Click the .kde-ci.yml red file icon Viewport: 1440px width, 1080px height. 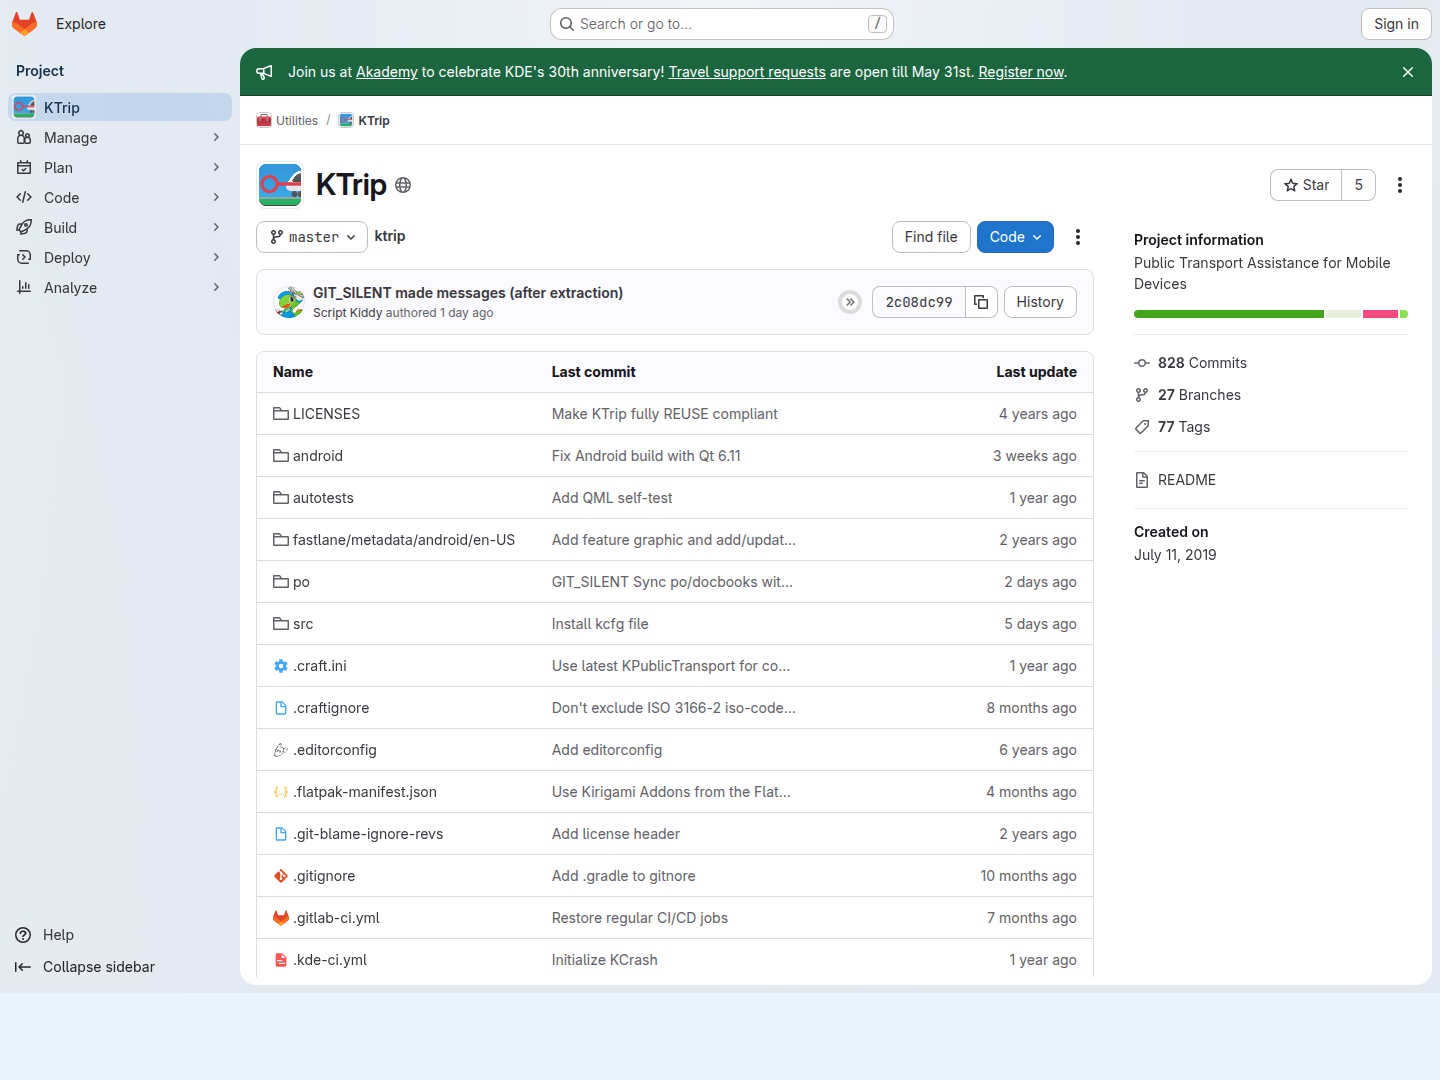click(281, 960)
